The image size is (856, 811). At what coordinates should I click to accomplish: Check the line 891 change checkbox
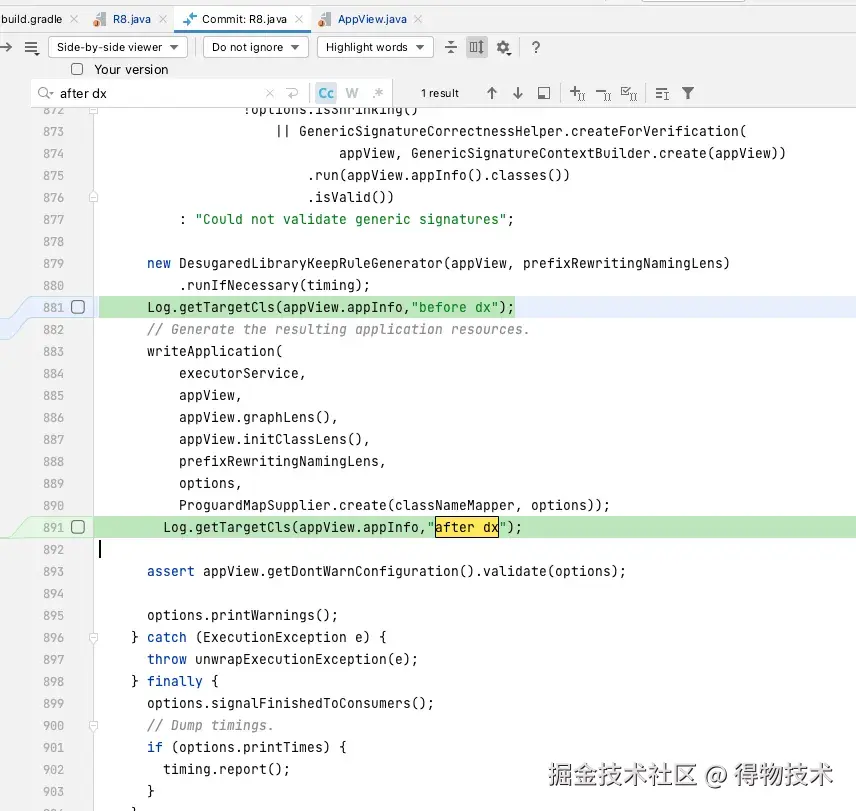(78, 527)
